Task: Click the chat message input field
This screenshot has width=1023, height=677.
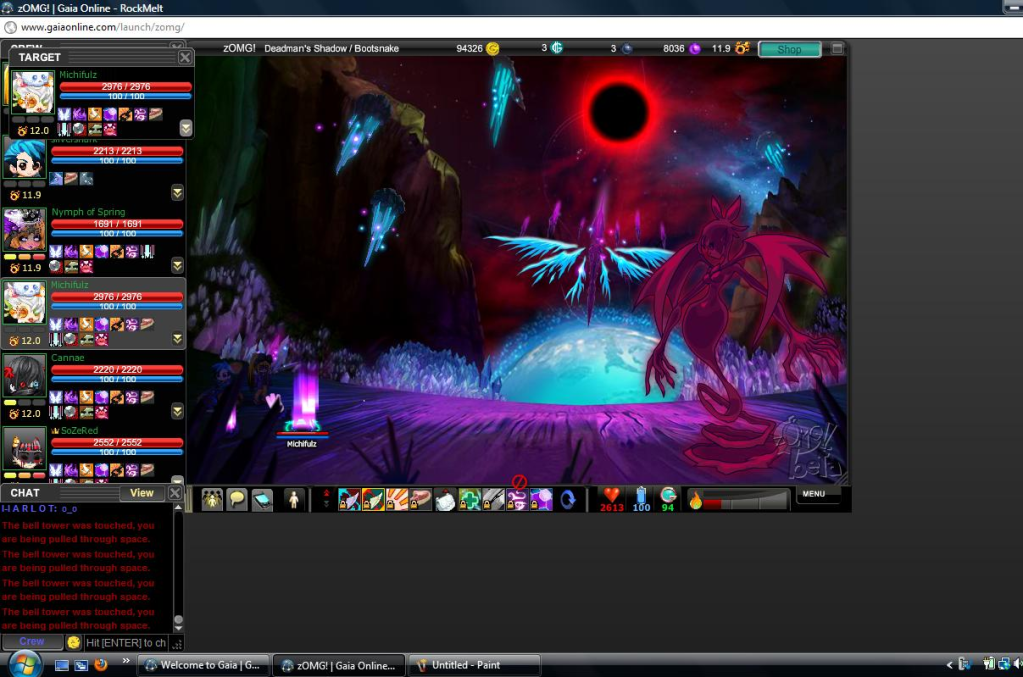Action: 127,642
